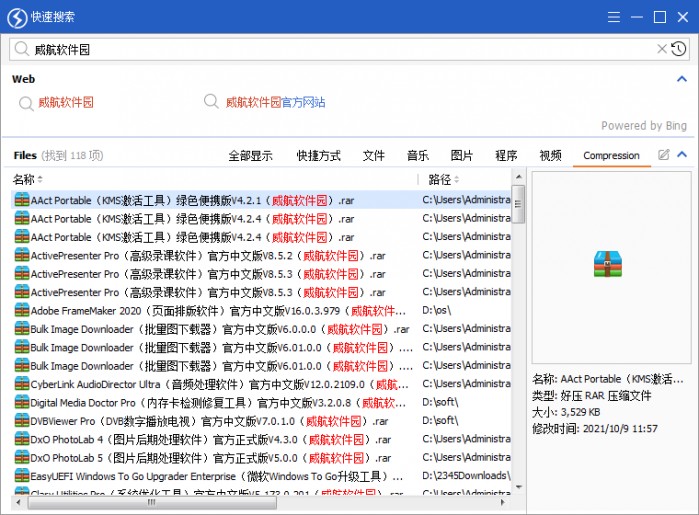Select the Compression tab
Screen dimensions: 699x515
[611, 156]
